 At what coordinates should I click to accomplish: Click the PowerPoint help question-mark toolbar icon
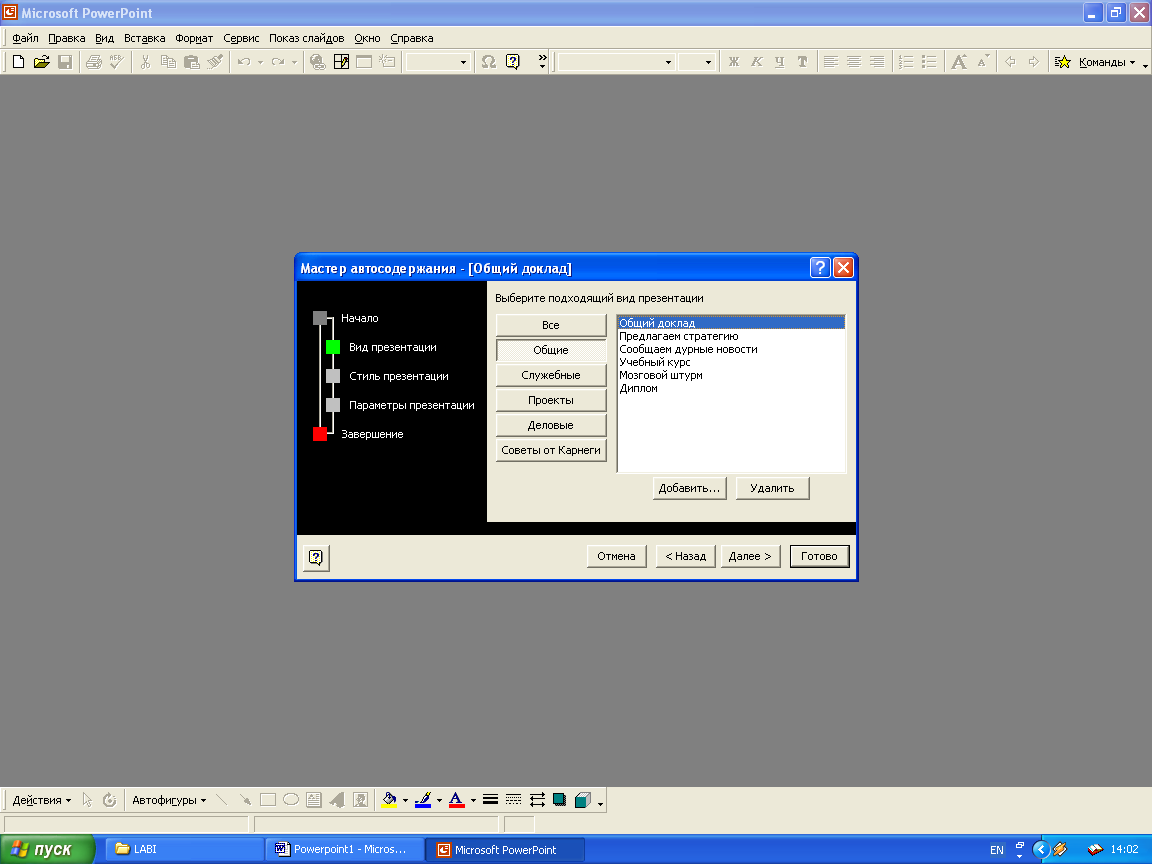click(512, 62)
